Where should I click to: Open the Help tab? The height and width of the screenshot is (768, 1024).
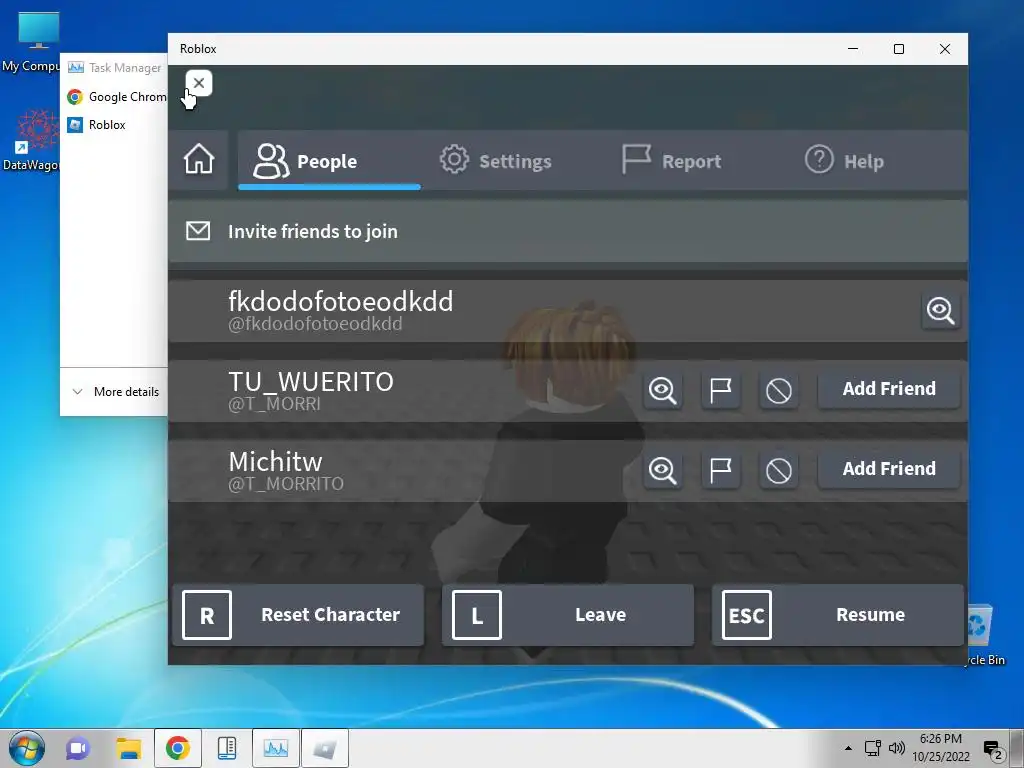[x=844, y=161]
